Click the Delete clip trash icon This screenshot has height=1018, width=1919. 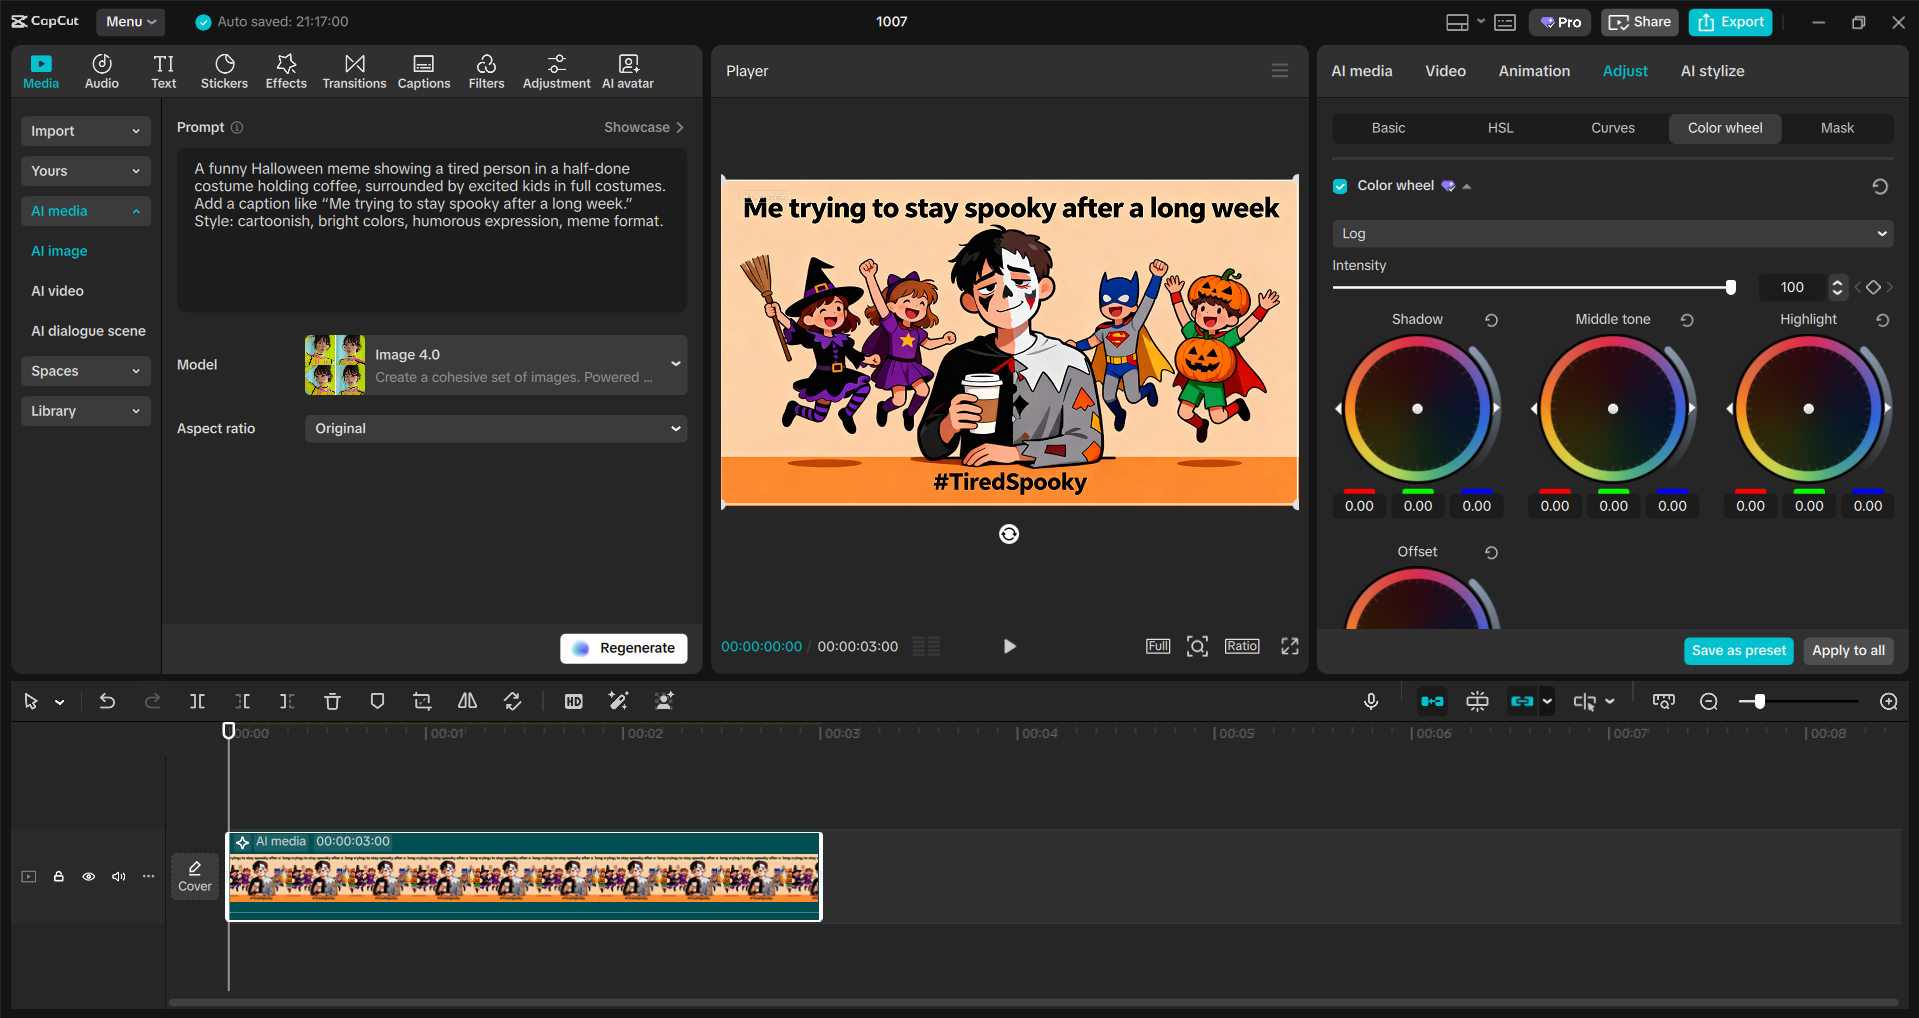pyautogui.click(x=332, y=701)
